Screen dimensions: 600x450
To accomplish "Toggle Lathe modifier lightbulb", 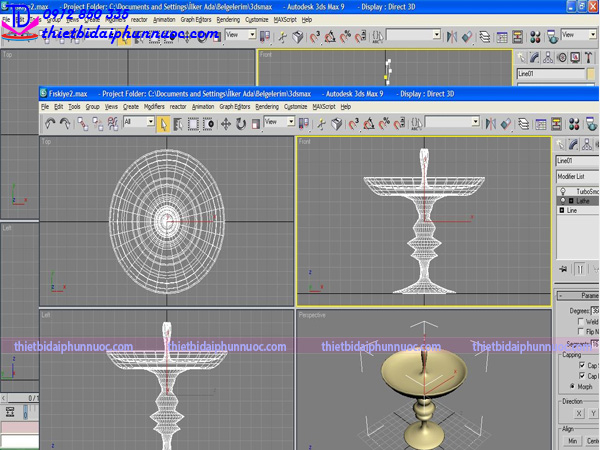I will [x=562, y=201].
